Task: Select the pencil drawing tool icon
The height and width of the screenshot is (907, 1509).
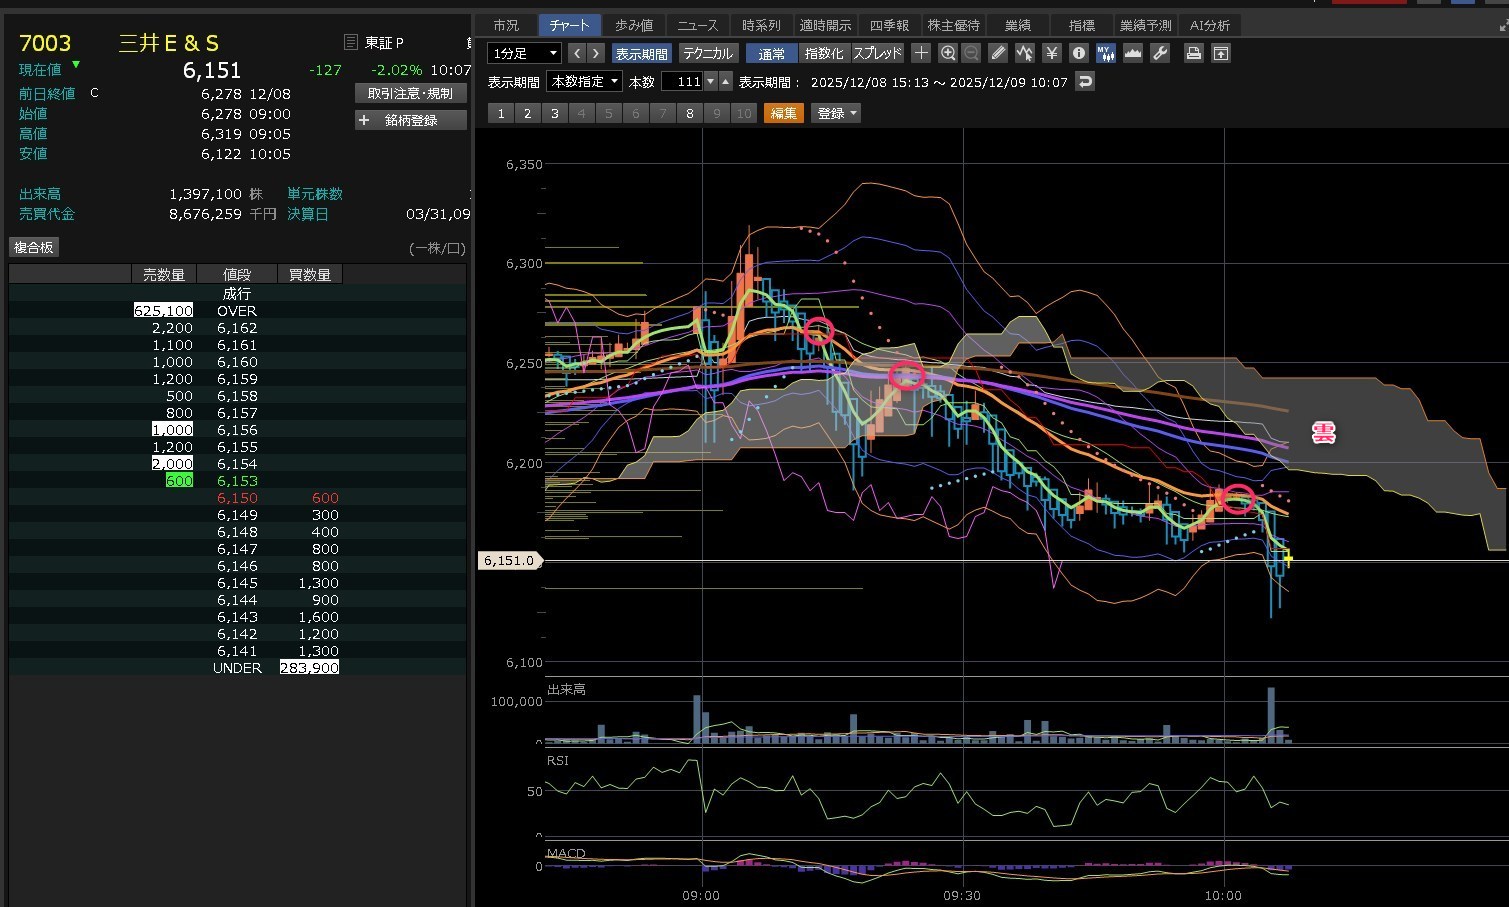Action: 998,53
